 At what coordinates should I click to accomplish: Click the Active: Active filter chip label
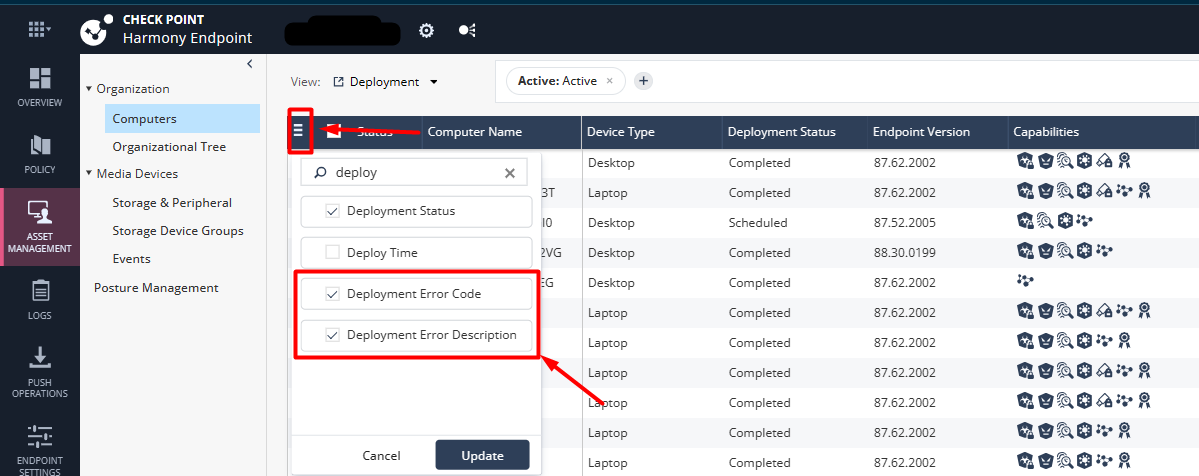pyautogui.click(x=557, y=80)
